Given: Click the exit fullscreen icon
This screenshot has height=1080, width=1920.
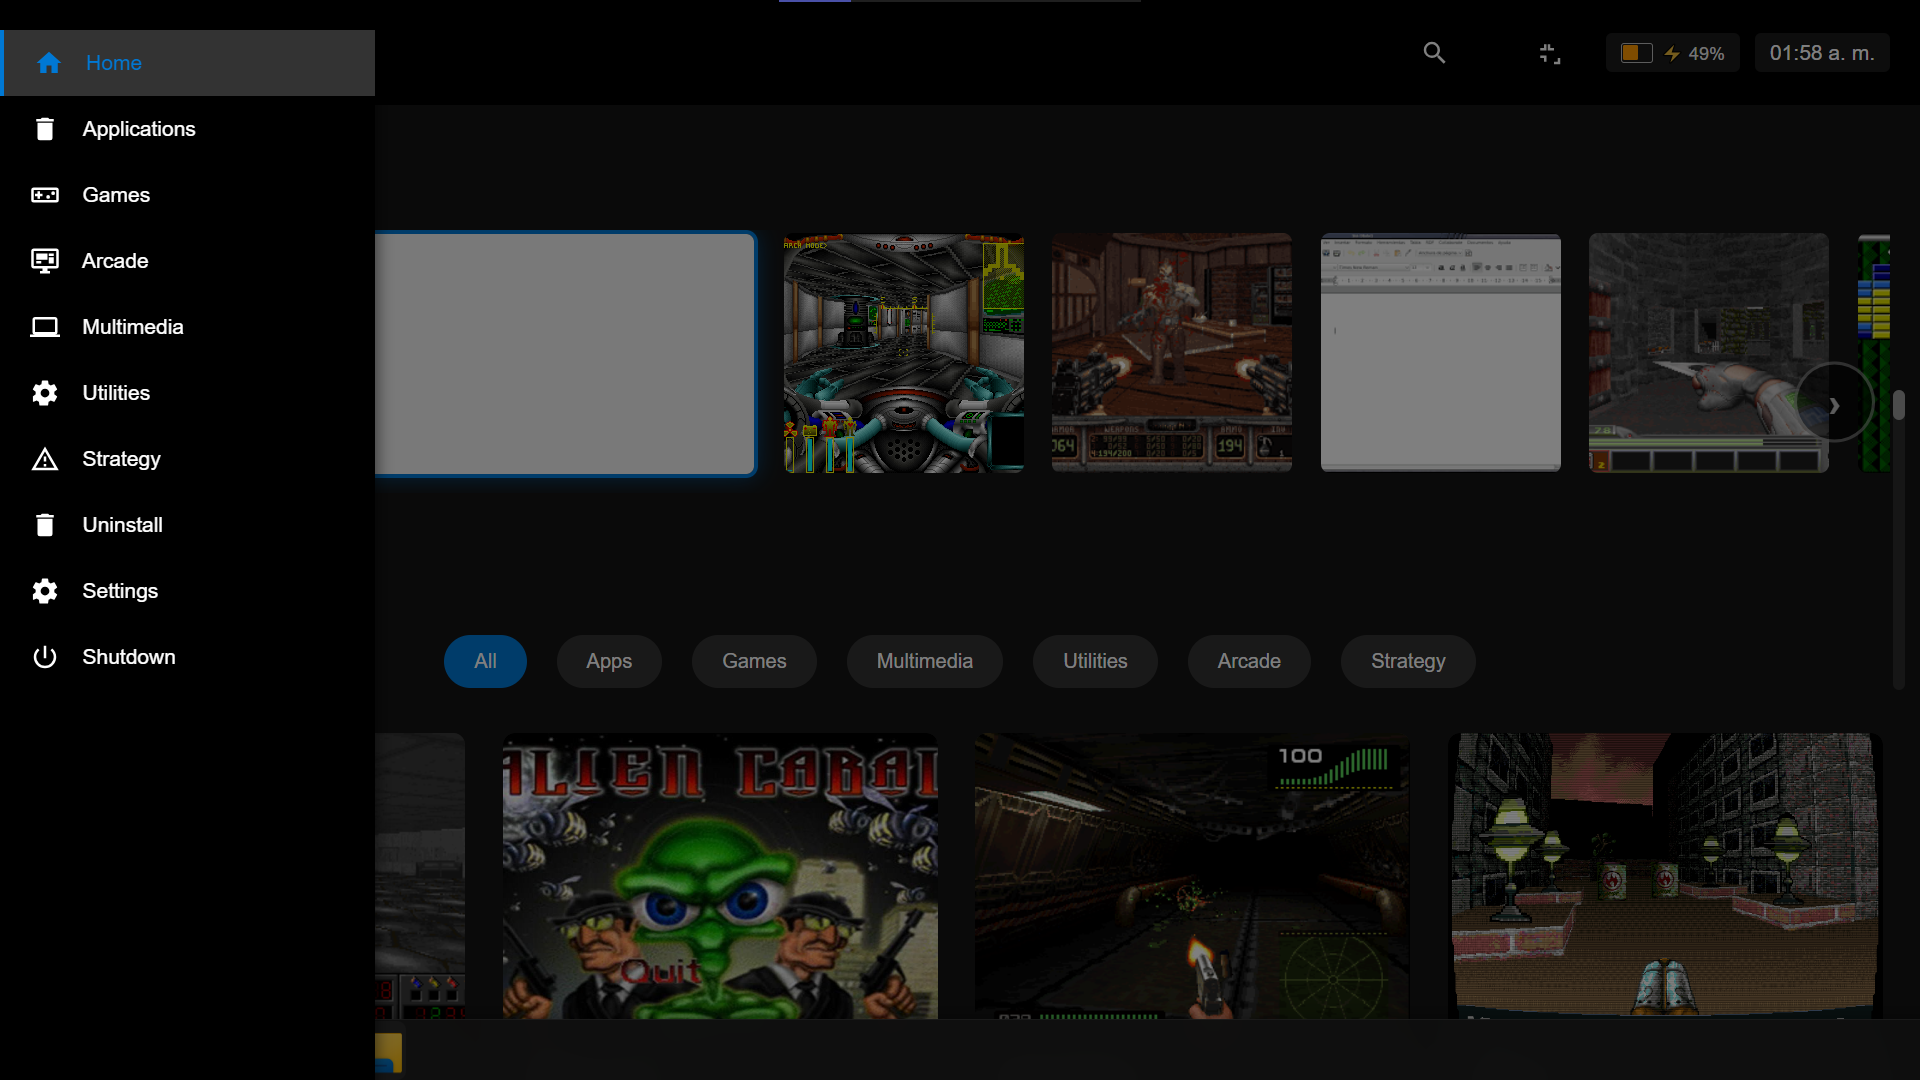Looking at the screenshot, I should (x=1549, y=53).
